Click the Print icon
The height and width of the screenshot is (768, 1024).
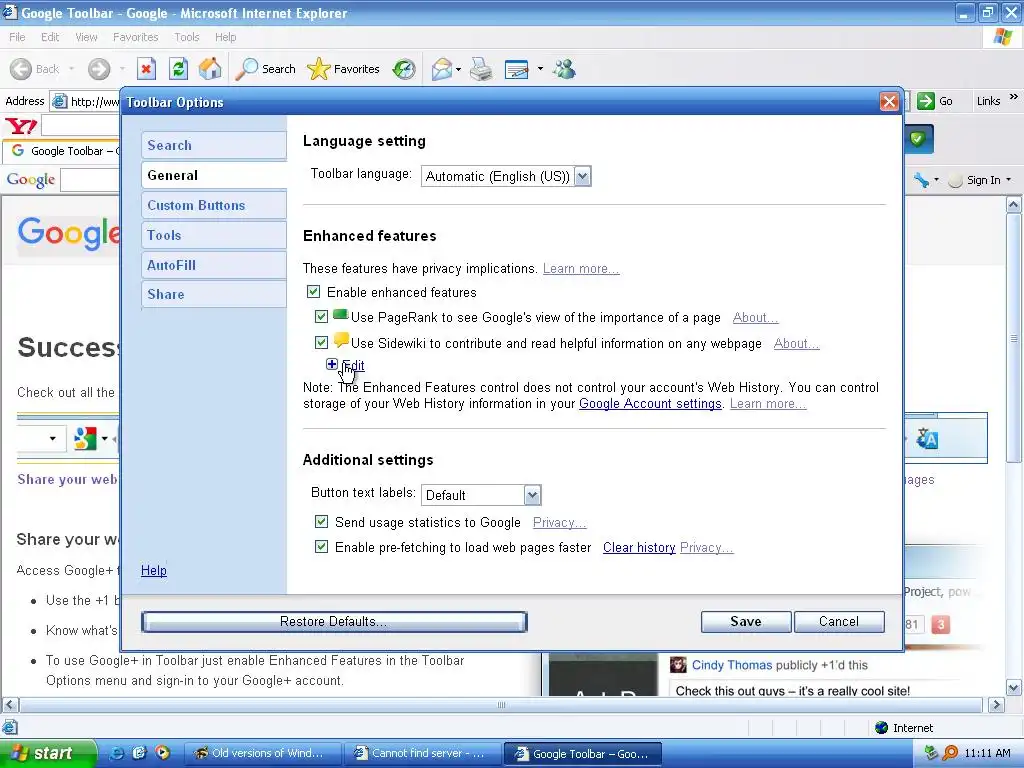coord(481,69)
